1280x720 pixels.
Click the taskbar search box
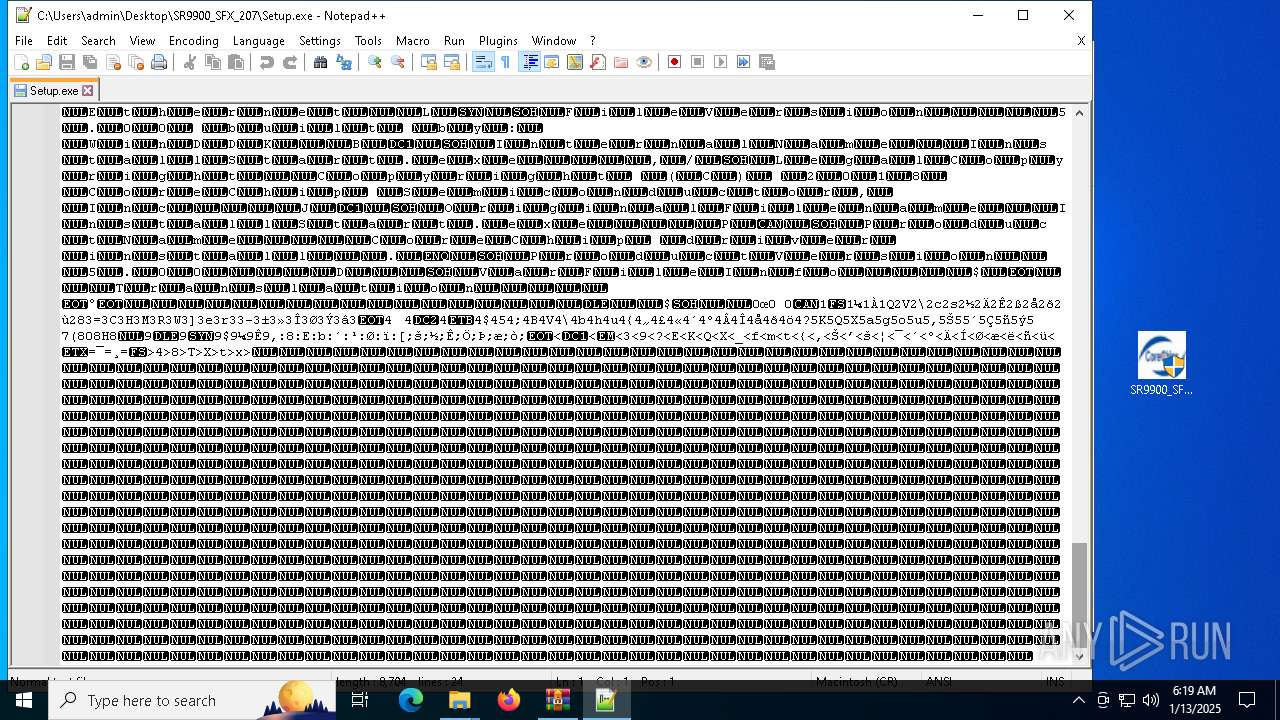(x=192, y=700)
